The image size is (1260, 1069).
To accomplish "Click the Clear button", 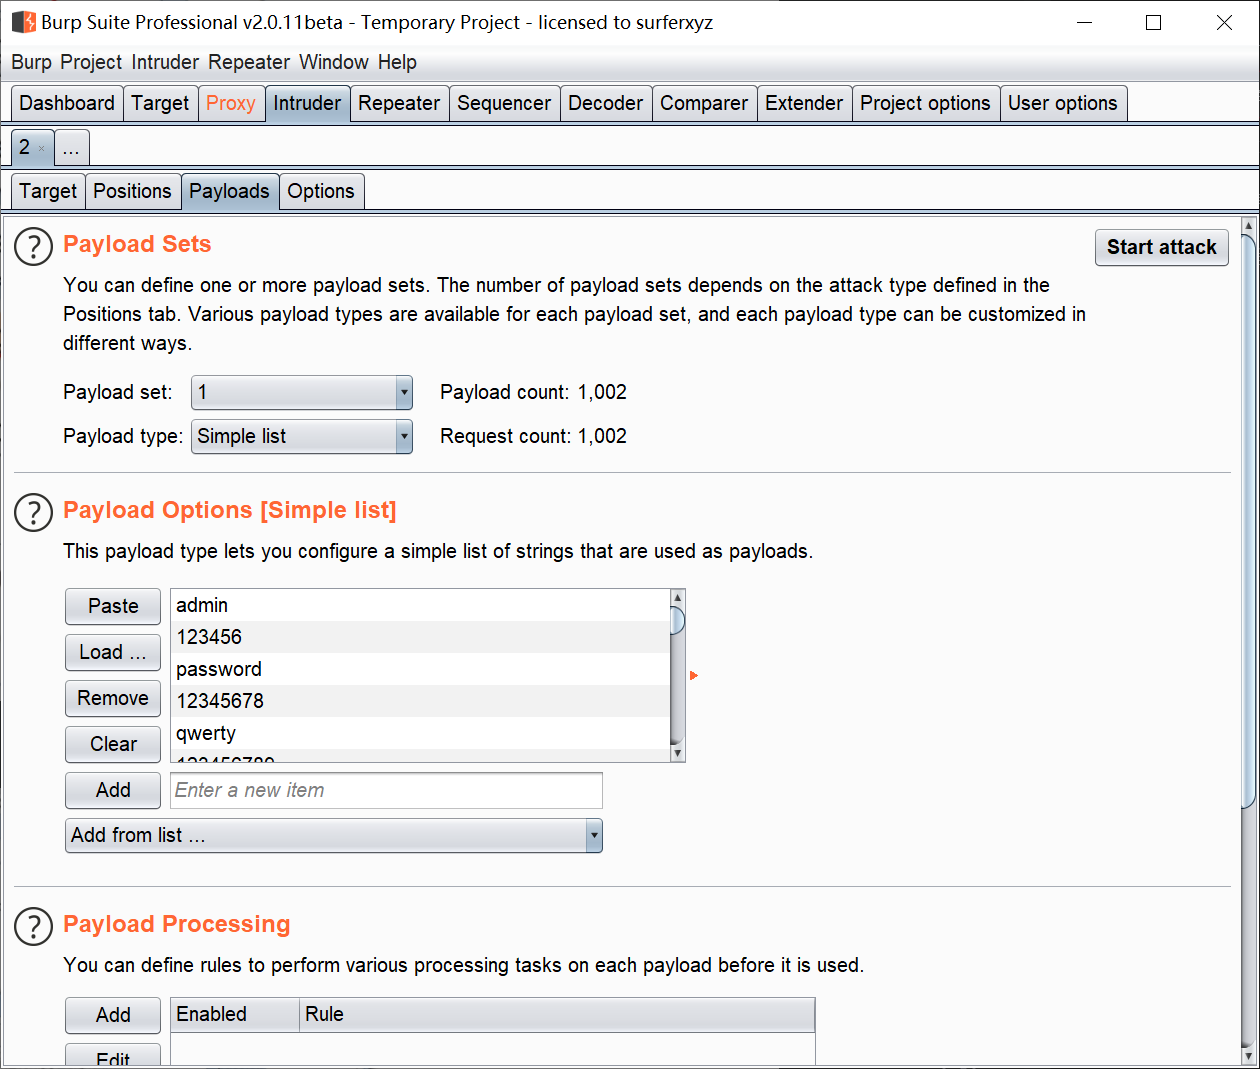I will (113, 744).
